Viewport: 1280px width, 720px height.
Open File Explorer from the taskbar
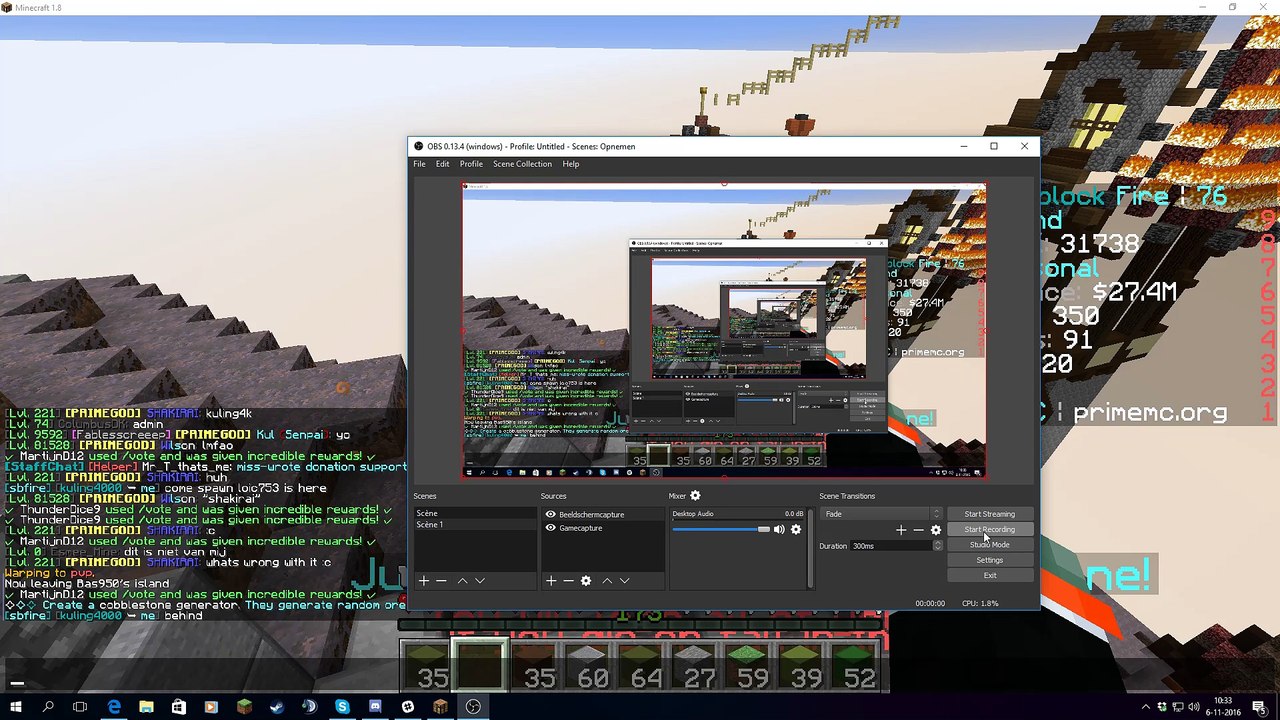click(146, 707)
